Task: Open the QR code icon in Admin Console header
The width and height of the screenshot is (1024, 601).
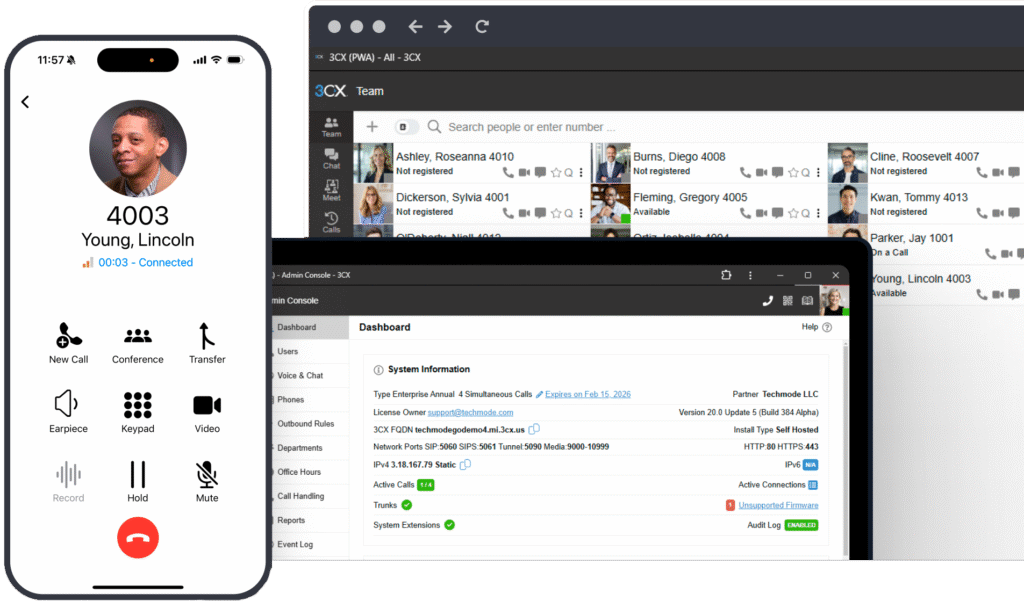Action: click(788, 300)
